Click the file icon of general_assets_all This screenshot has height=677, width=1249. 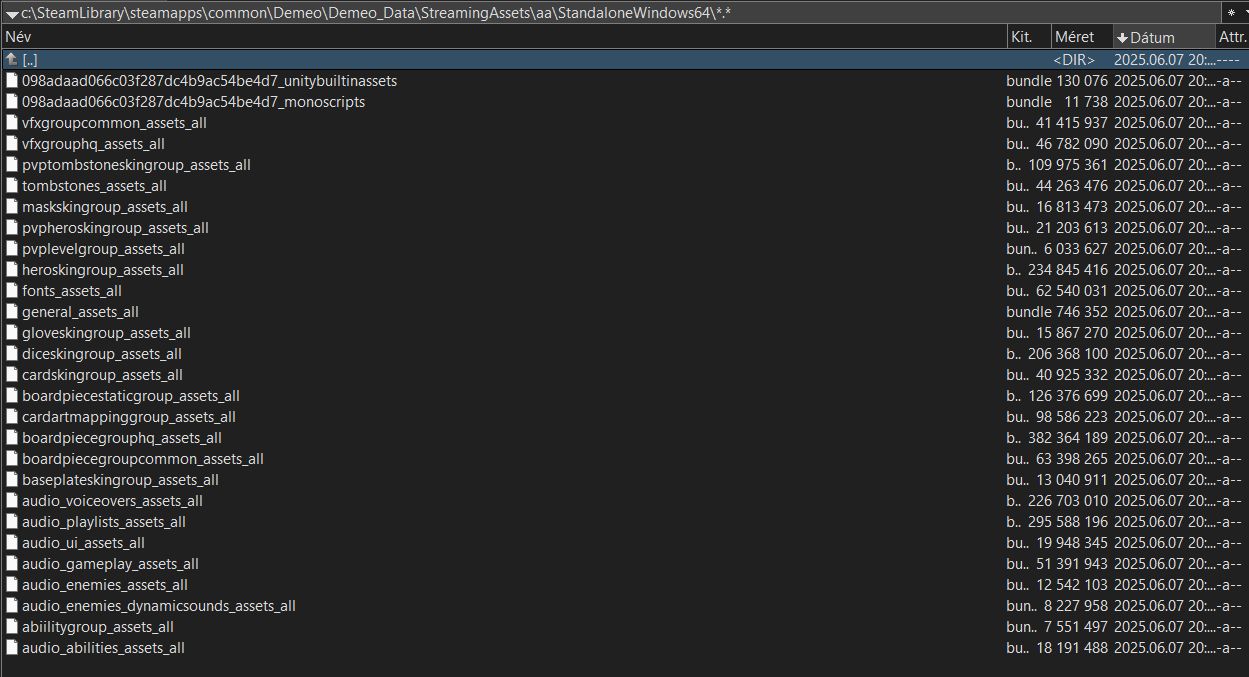12,312
